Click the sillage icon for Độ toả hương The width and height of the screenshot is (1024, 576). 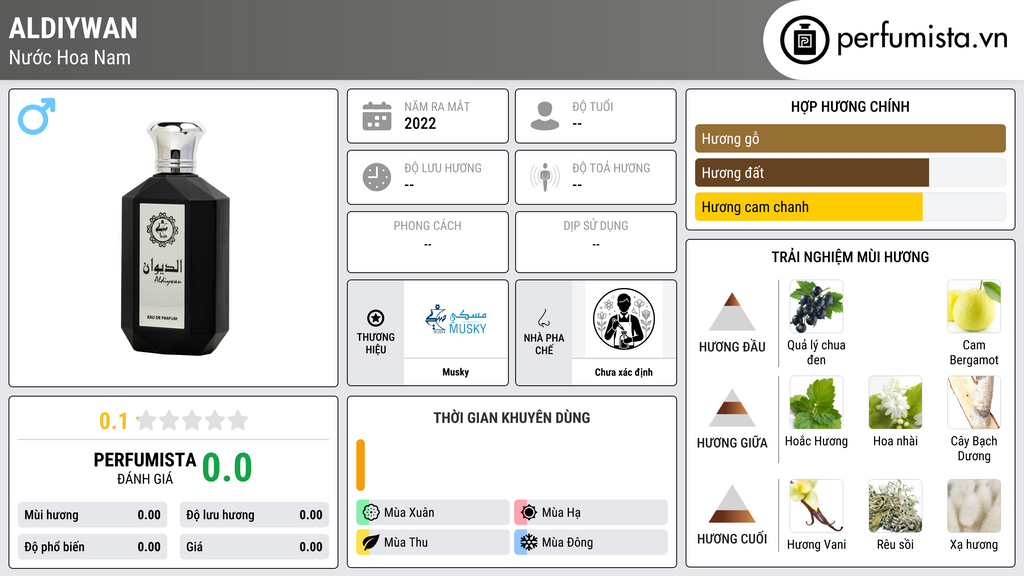545,177
